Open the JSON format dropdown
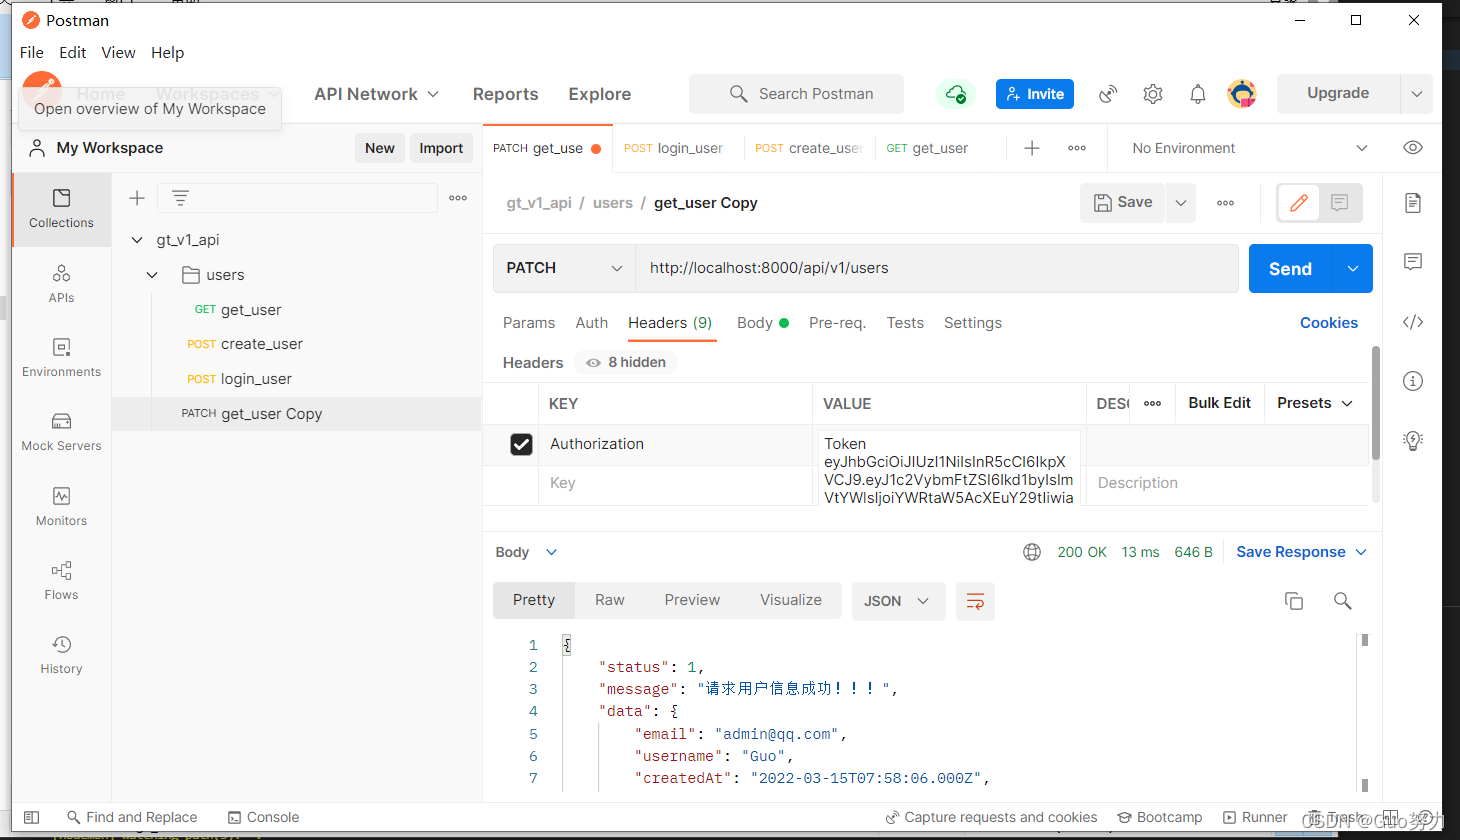This screenshot has height=840, width=1460. pyautogui.click(x=897, y=601)
